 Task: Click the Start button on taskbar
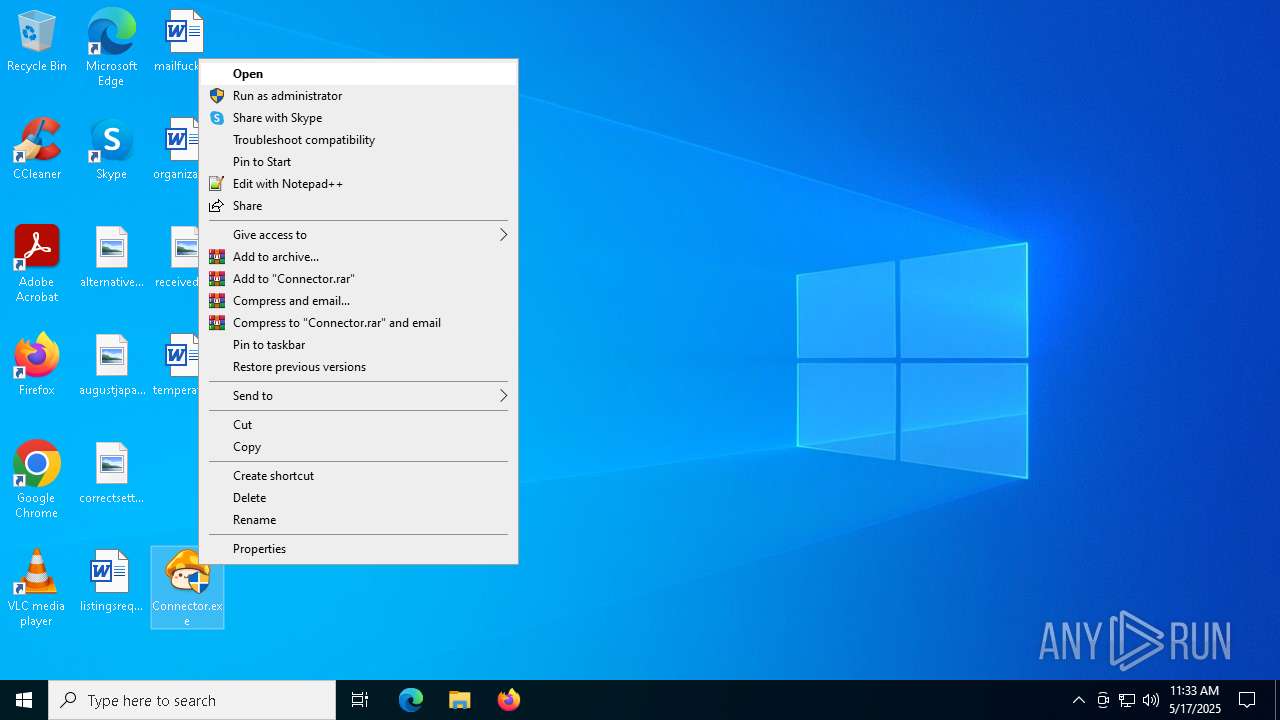click(24, 700)
